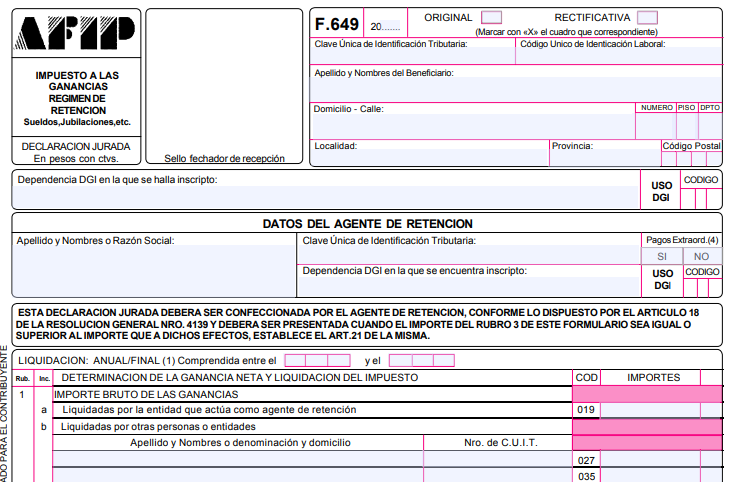
Task: Select SI under Pagos Extraord.(4)
Action: [662, 256]
